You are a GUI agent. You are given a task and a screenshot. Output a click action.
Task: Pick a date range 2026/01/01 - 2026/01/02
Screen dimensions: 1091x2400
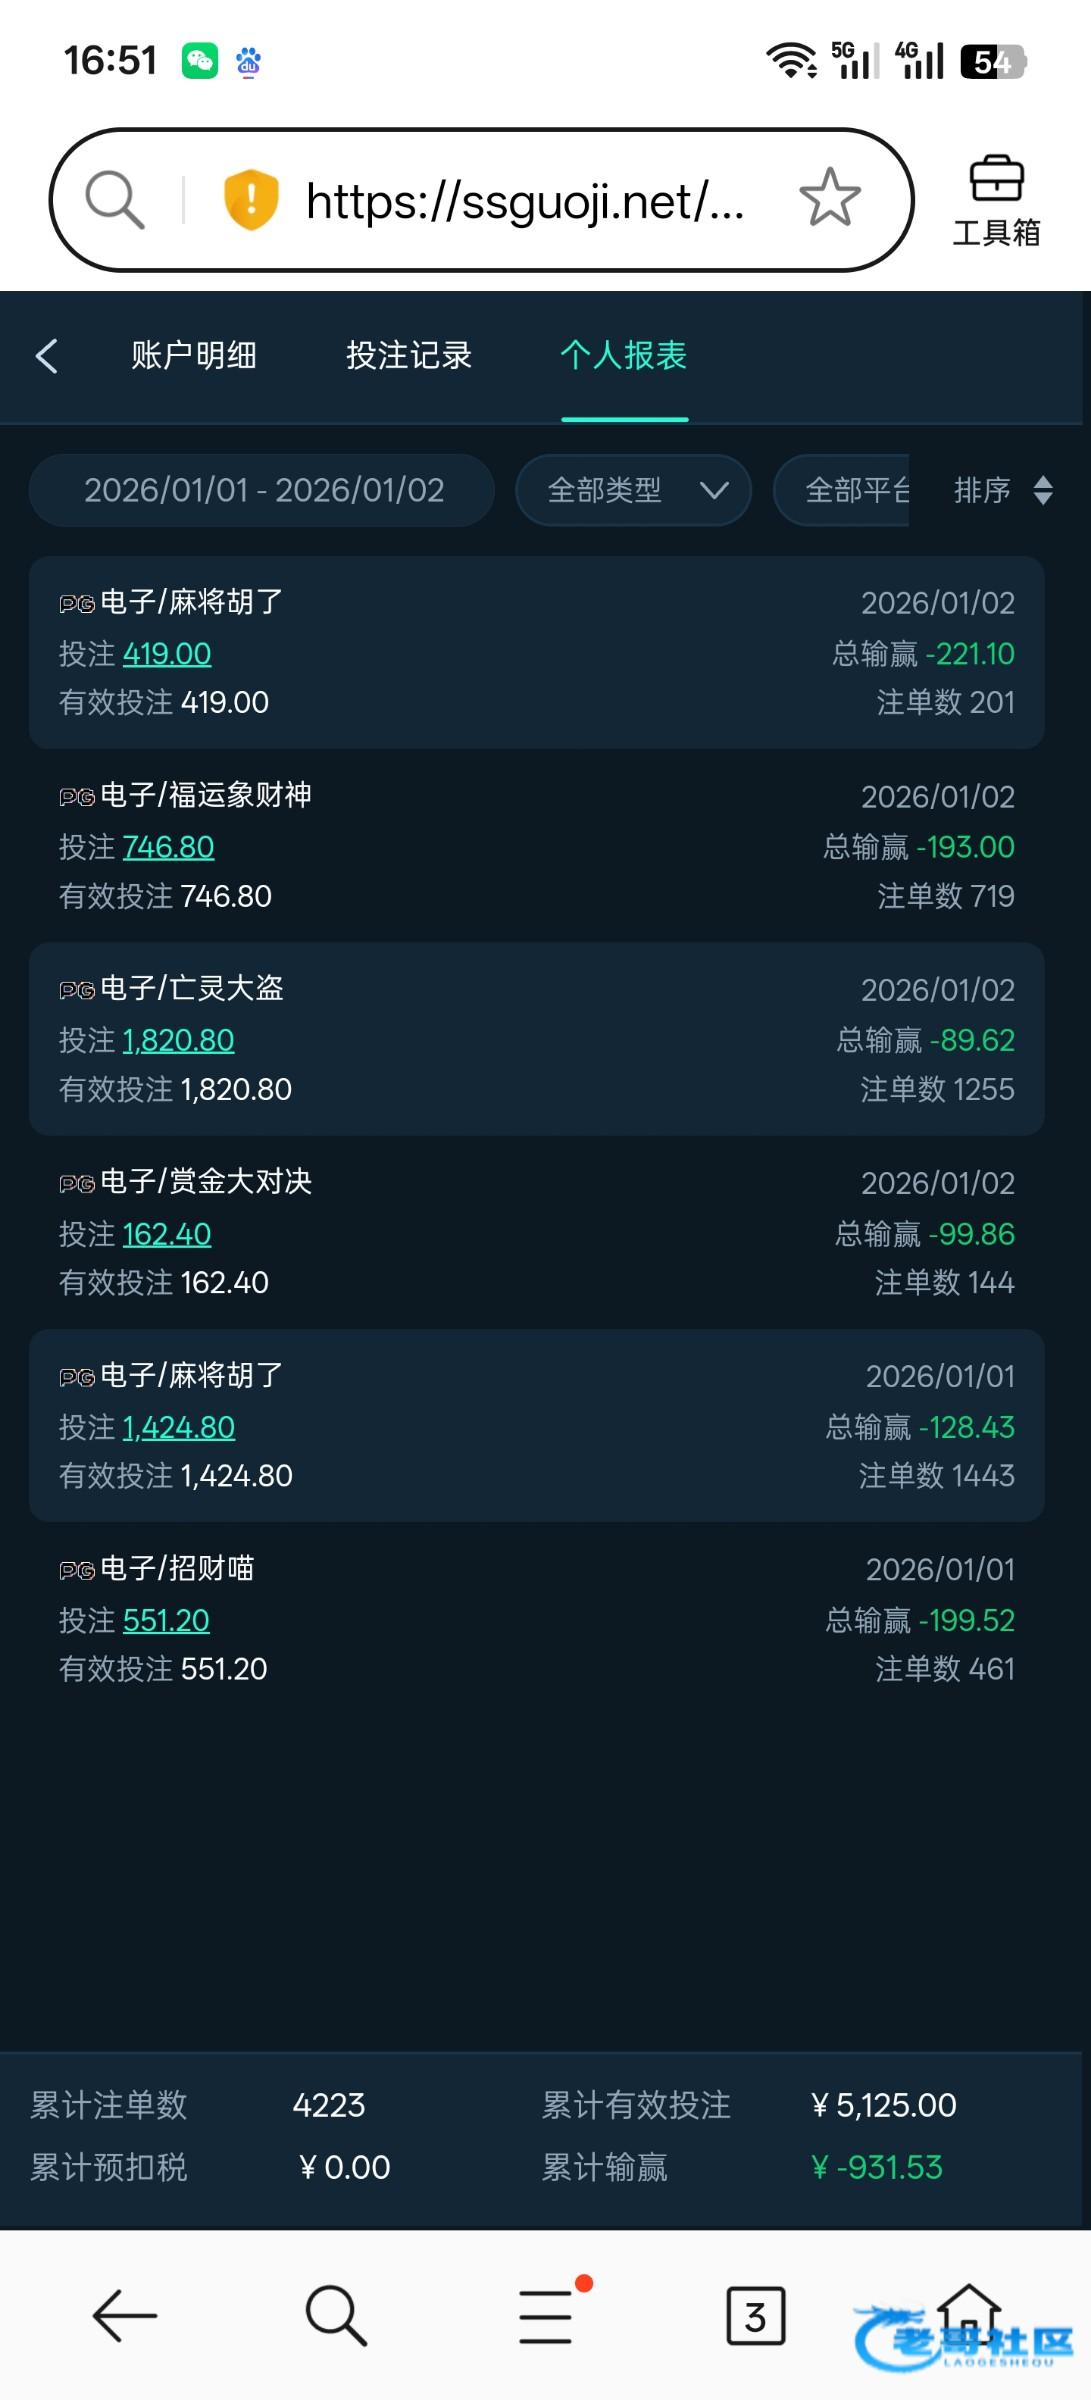pos(263,490)
